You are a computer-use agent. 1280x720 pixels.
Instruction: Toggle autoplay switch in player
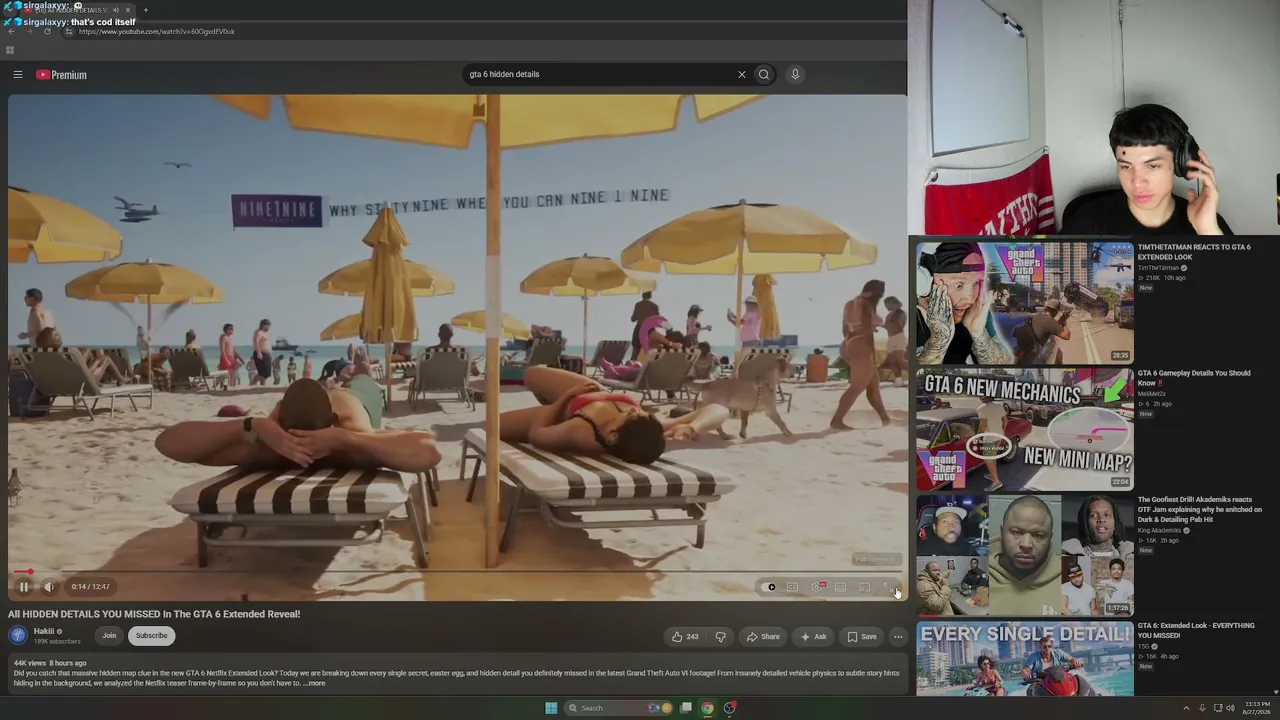click(x=769, y=587)
